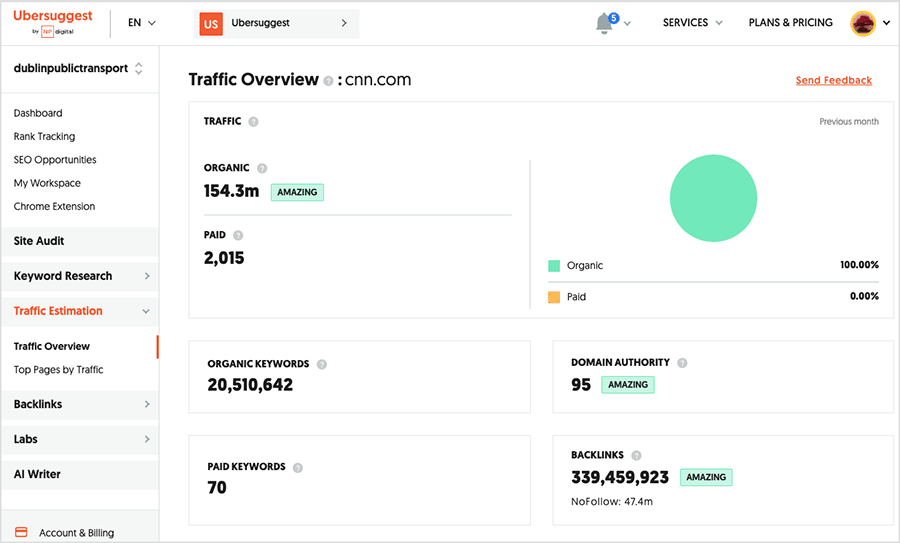Expand the Backlinks section
This screenshot has width=900, height=543.
(80, 405)
